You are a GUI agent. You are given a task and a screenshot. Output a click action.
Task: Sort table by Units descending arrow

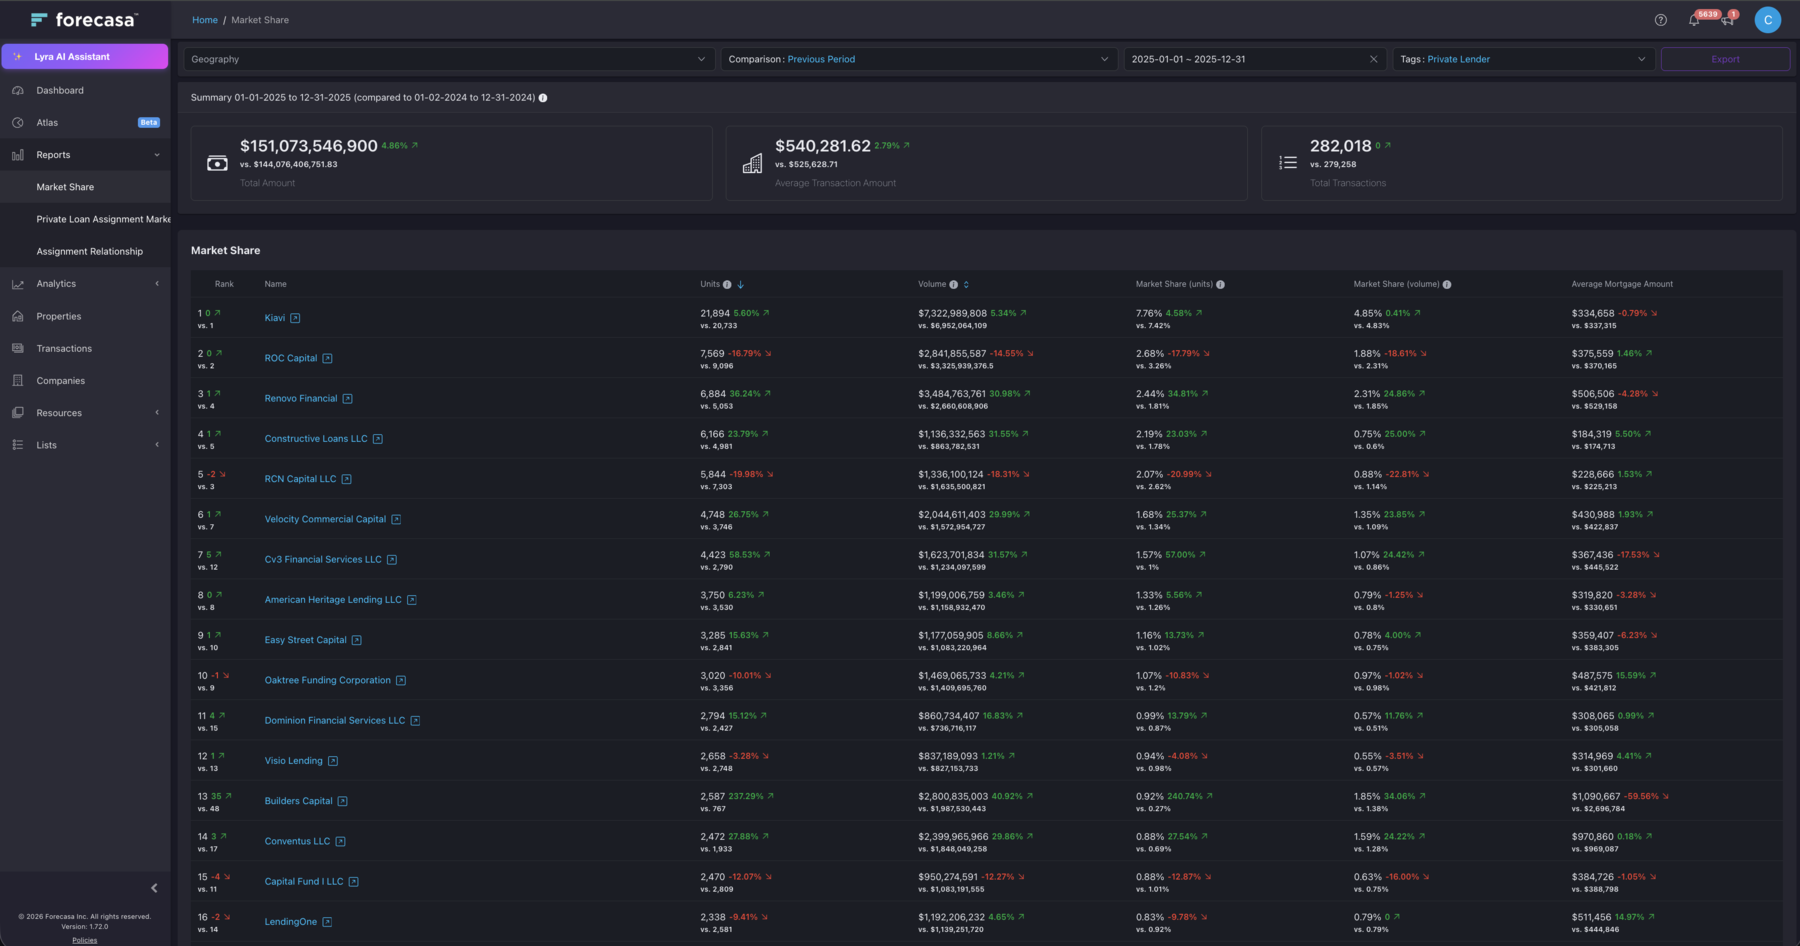(741, 285)
